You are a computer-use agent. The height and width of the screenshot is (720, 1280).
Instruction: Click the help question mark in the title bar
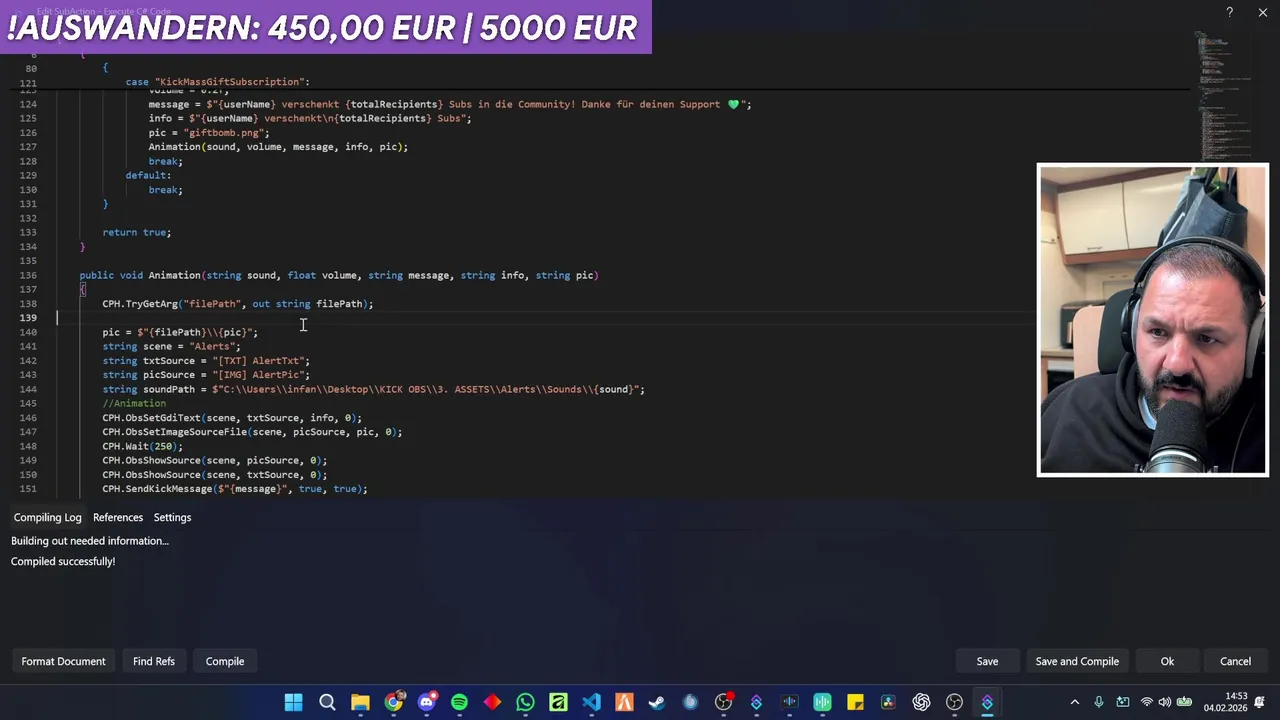tap(1229, 12)
